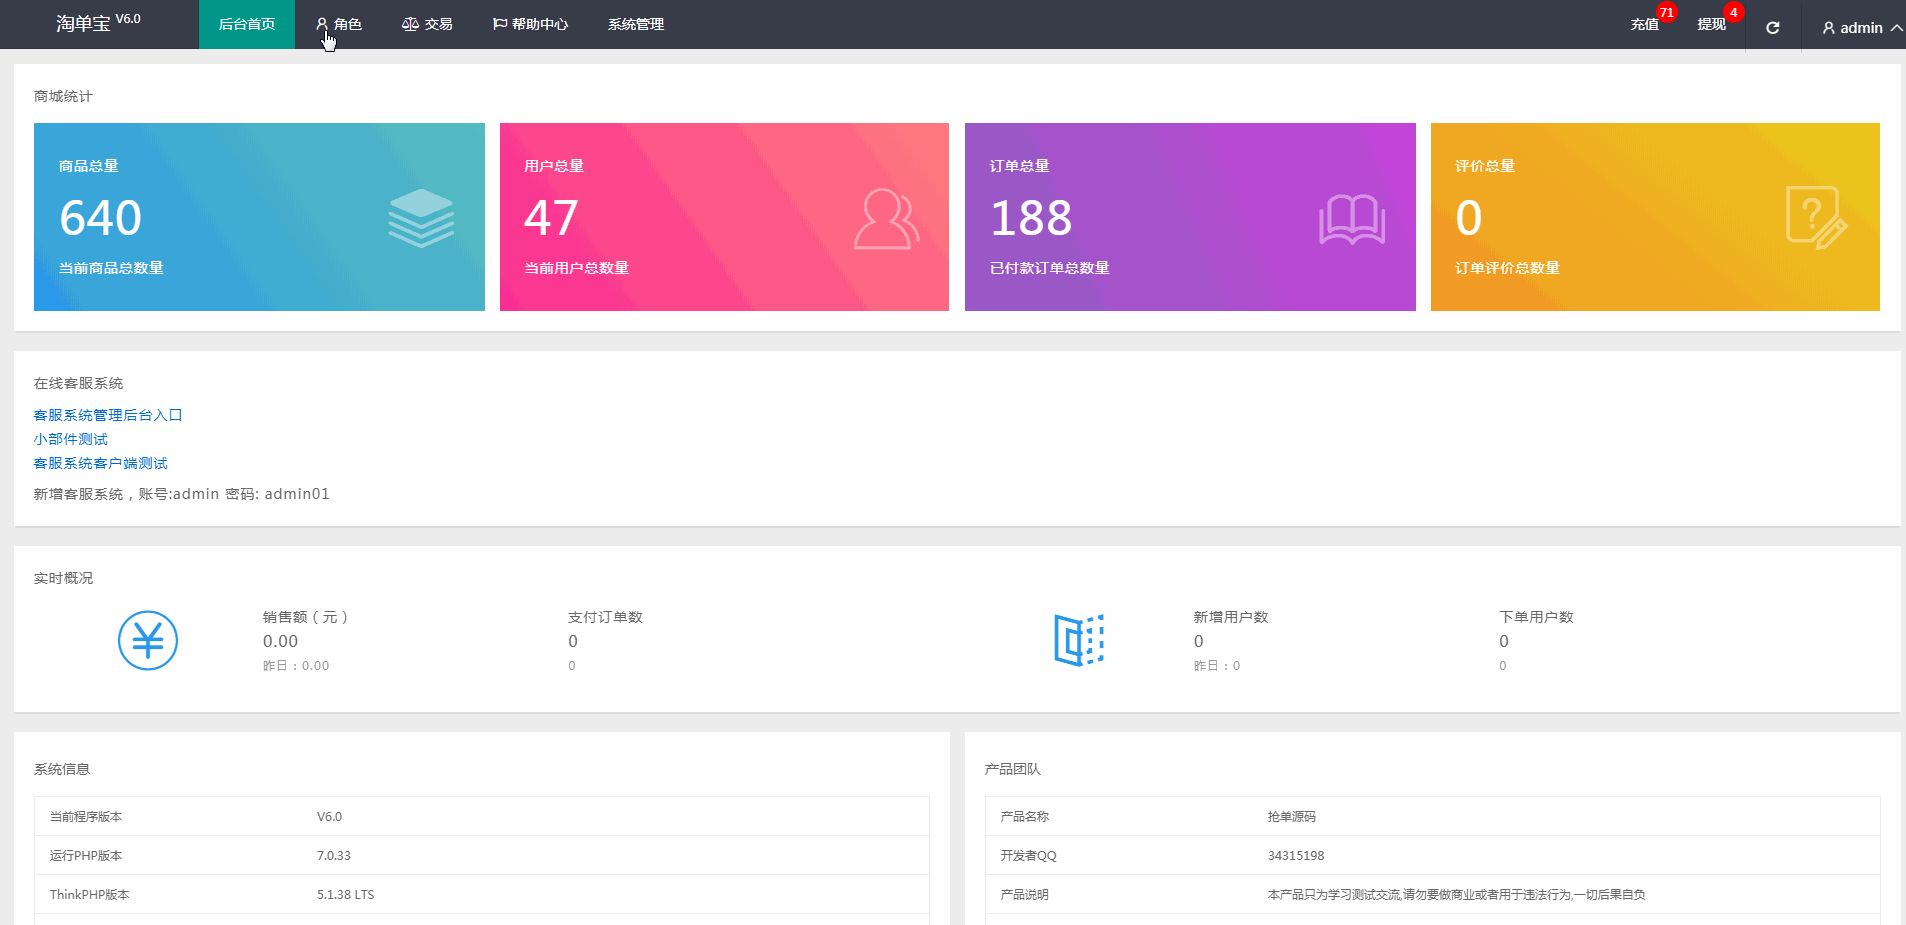
Task: Click the blue door icon beside new users
Action: pyautogui.click(x=1079, y=640)
